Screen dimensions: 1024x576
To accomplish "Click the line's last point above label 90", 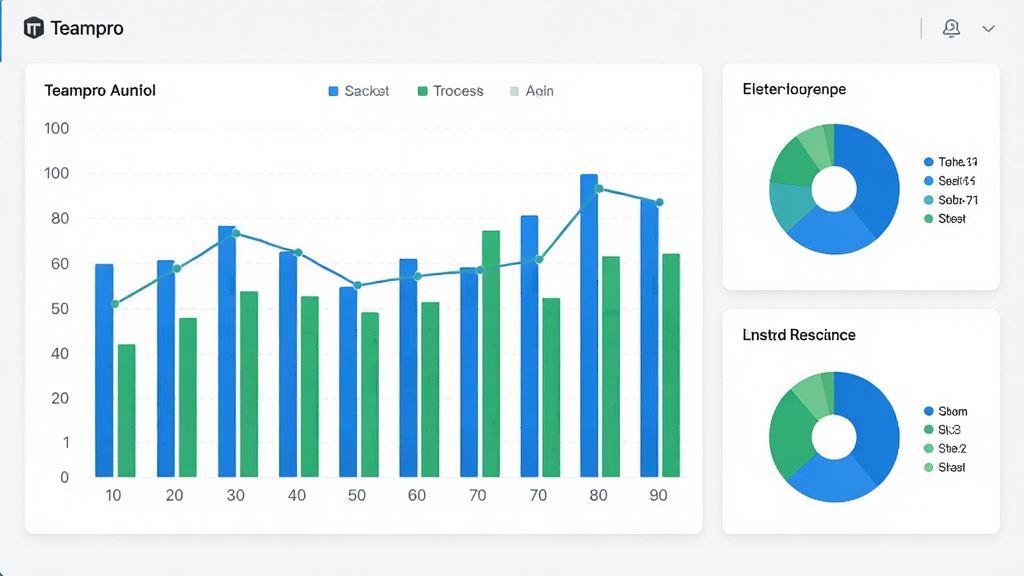I will pyautogui.click(x=660, y=202).
